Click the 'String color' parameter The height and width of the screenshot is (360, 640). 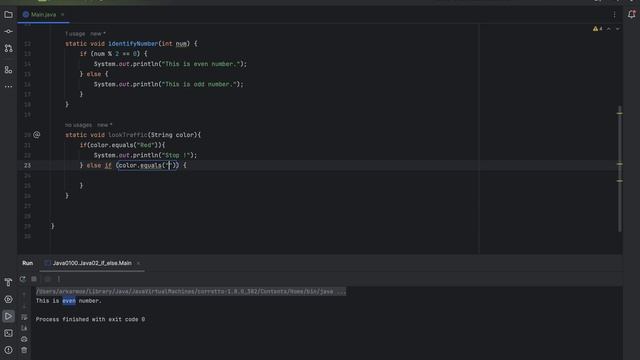click(x=172, y=135)
